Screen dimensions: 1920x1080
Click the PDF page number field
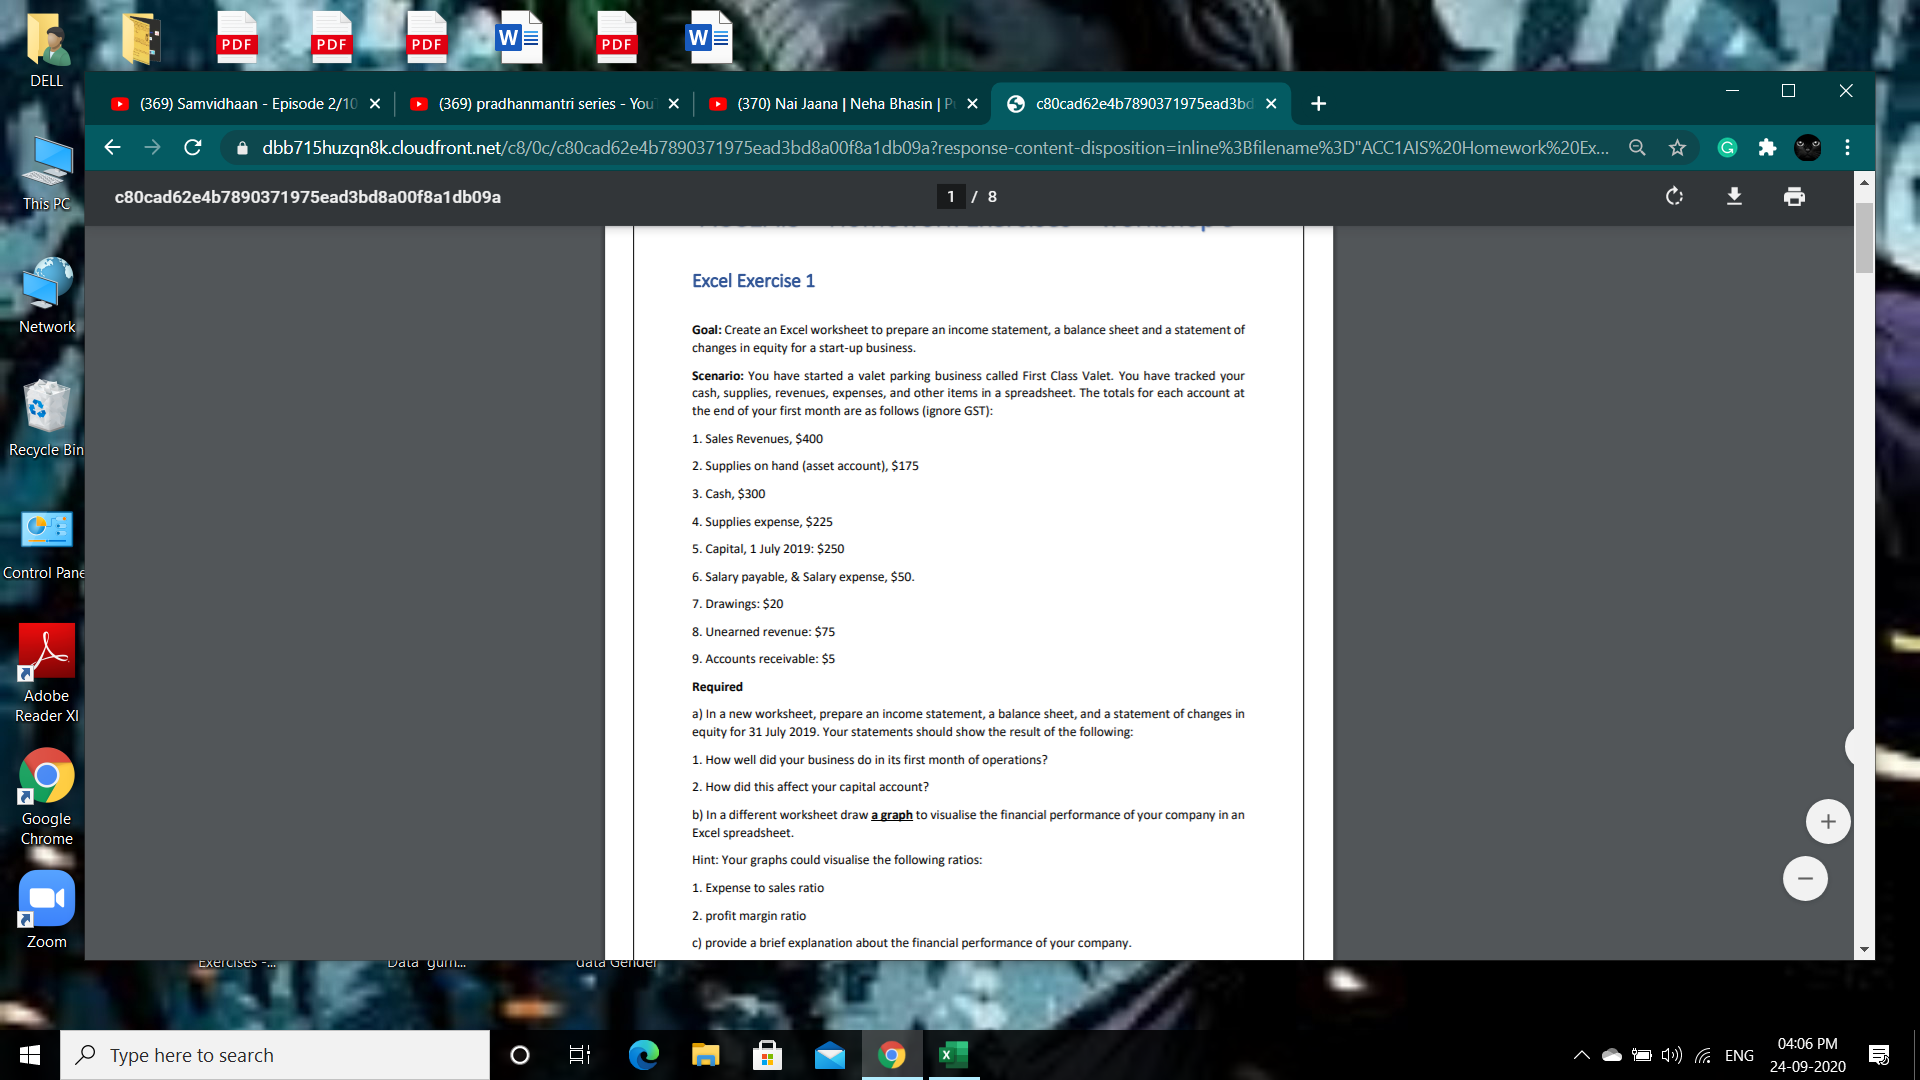(x=950, y=197)
